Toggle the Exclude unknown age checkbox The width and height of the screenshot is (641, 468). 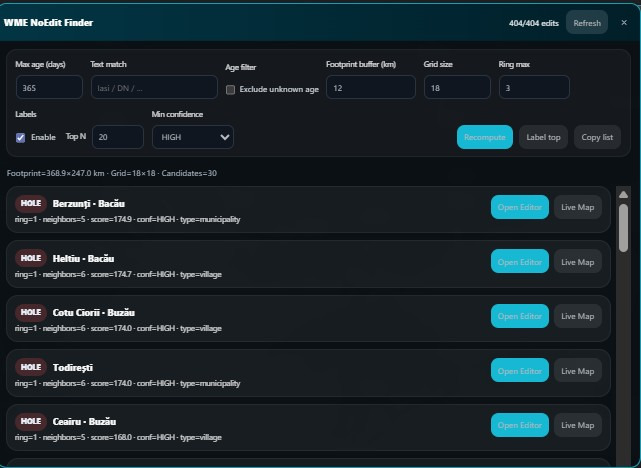click(x=231, y=89)
